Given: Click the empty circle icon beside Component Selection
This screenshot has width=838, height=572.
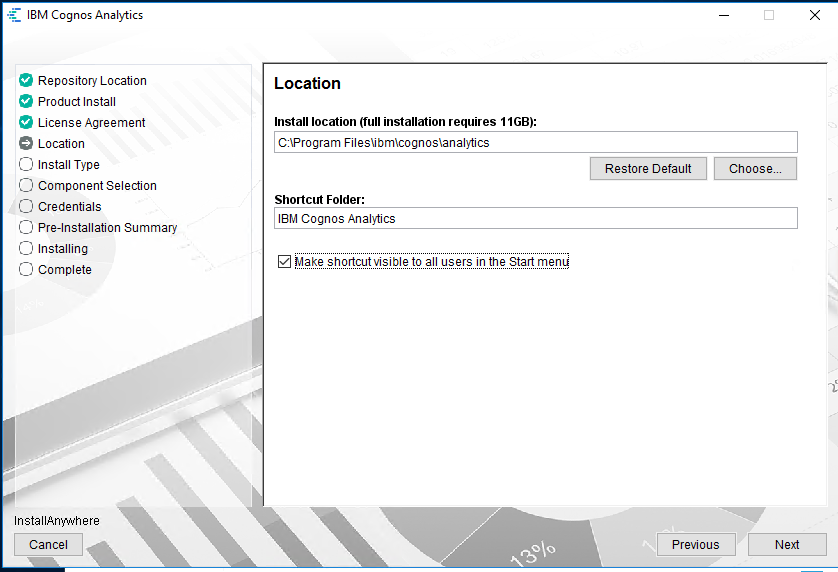Looking at the screenshot, I should [x=26, y=185].
